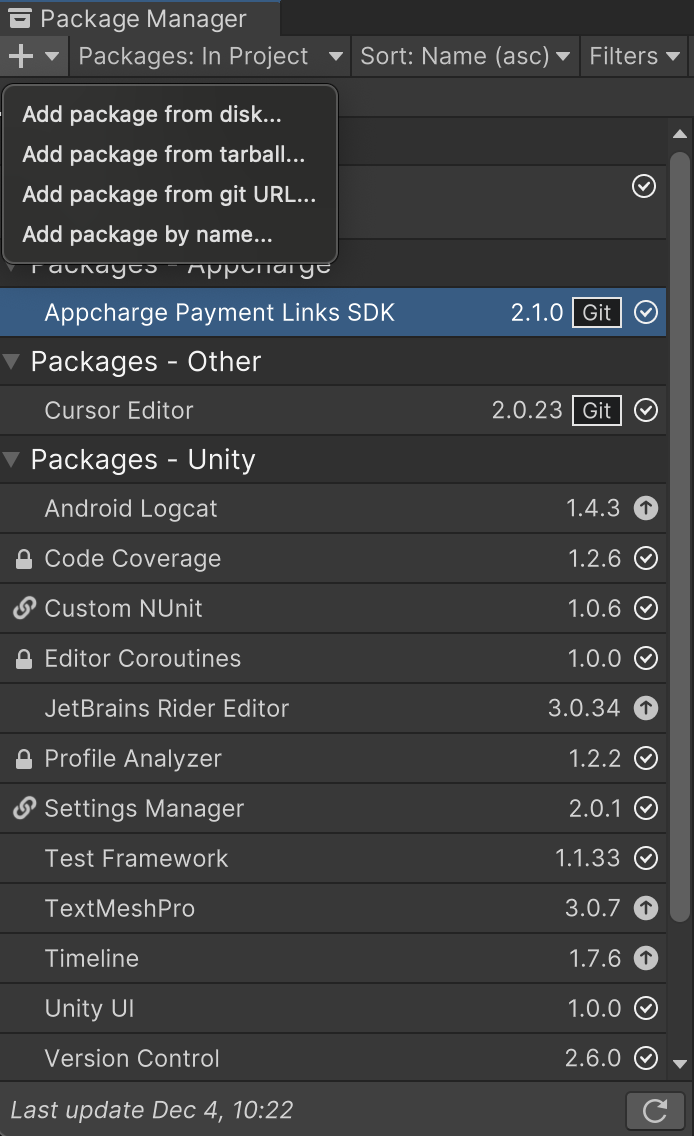The height and width of the screenshot is (1136, 694).
Task: Open the Filters dropdown
Action: pos(635,56)
